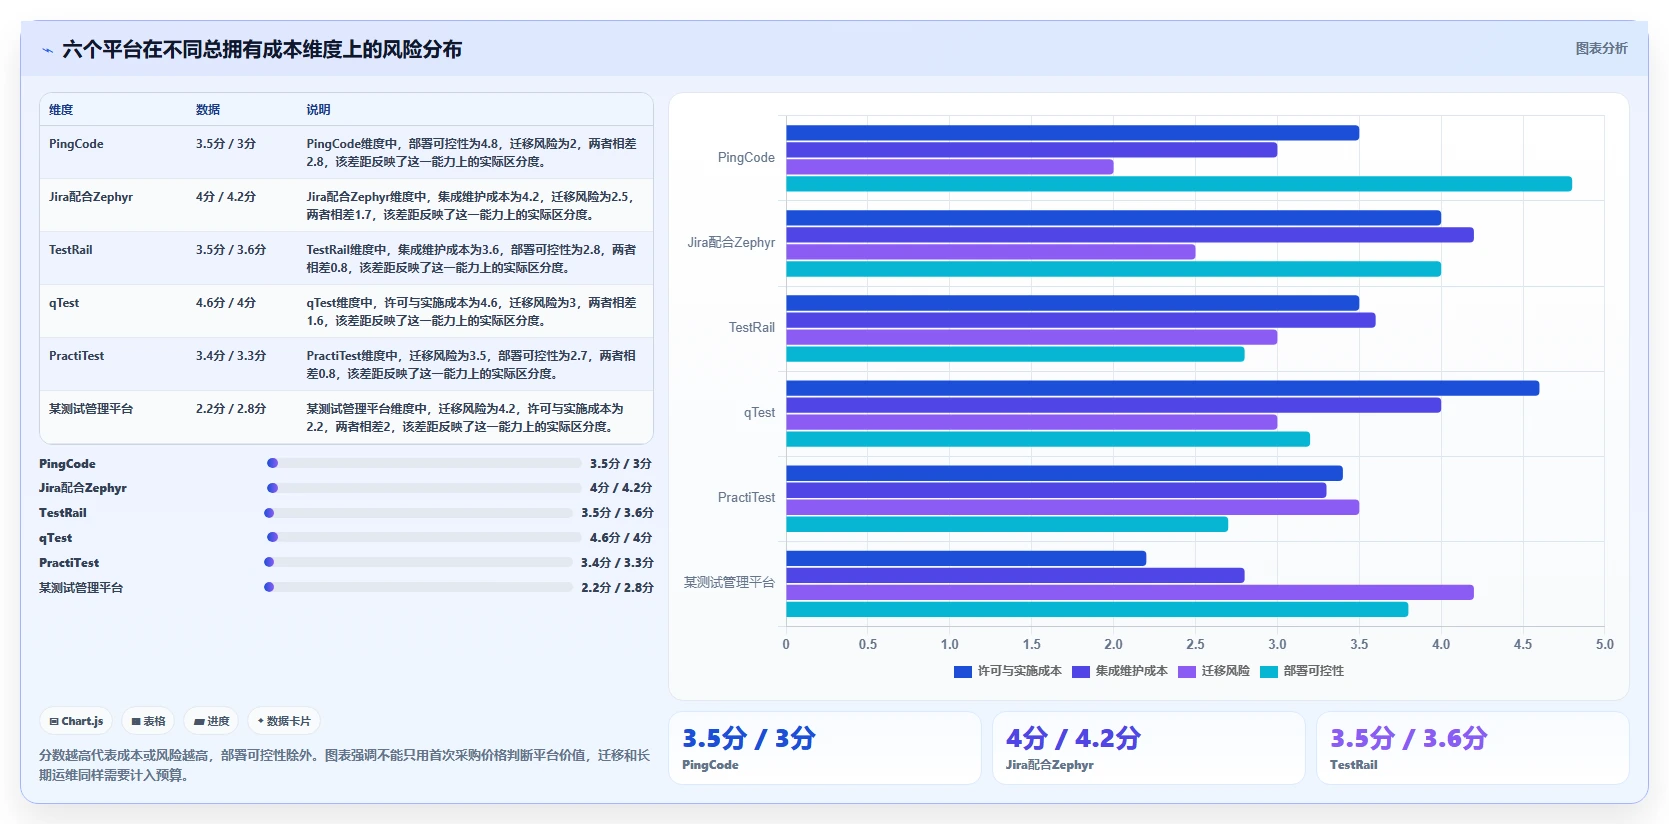Click the table description starting 'TestRail维度中'
The height and width of the screenshot is (824, 1669).
coord(471,259)
